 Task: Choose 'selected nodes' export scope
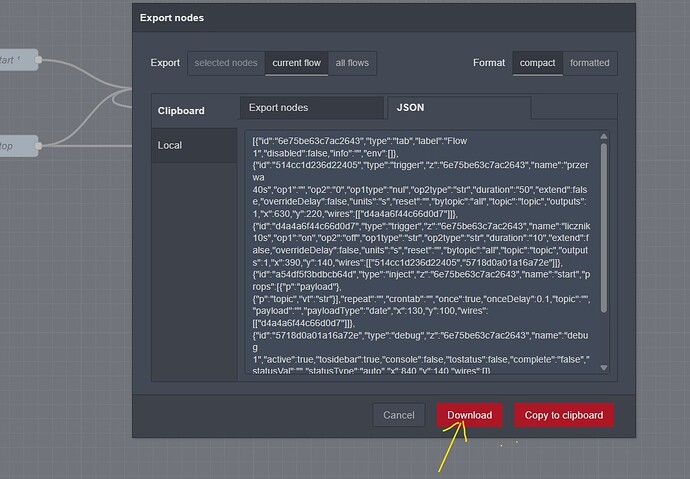(x=226, y=63)
